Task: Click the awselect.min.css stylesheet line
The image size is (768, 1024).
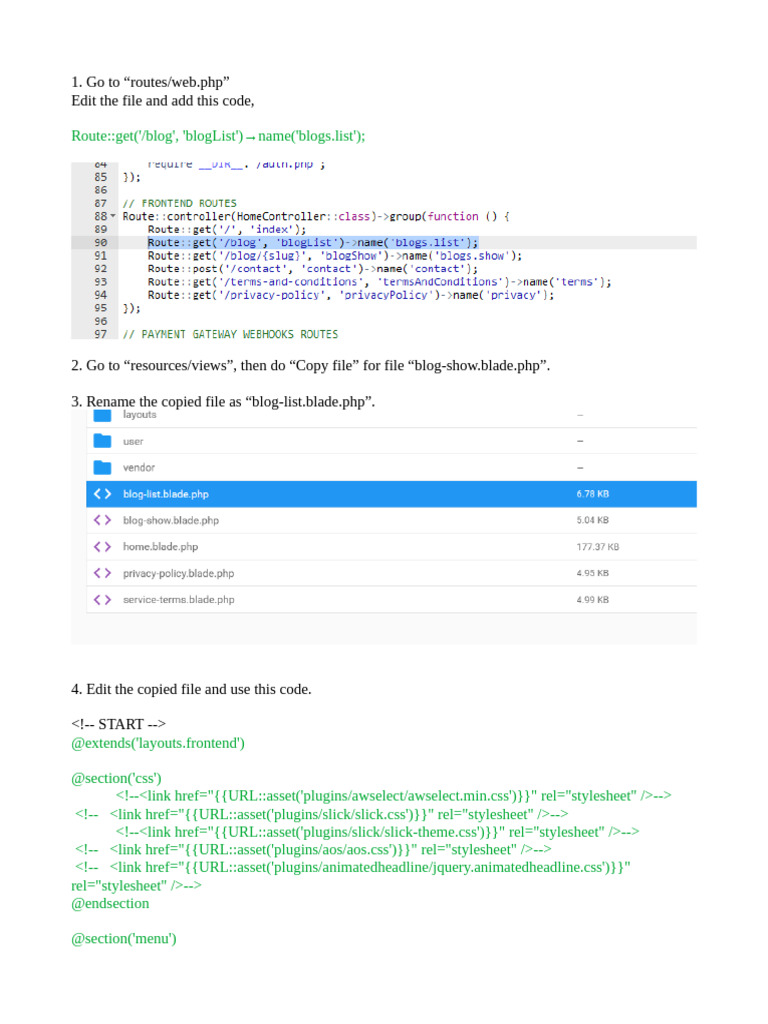Action: coord(393,795)
